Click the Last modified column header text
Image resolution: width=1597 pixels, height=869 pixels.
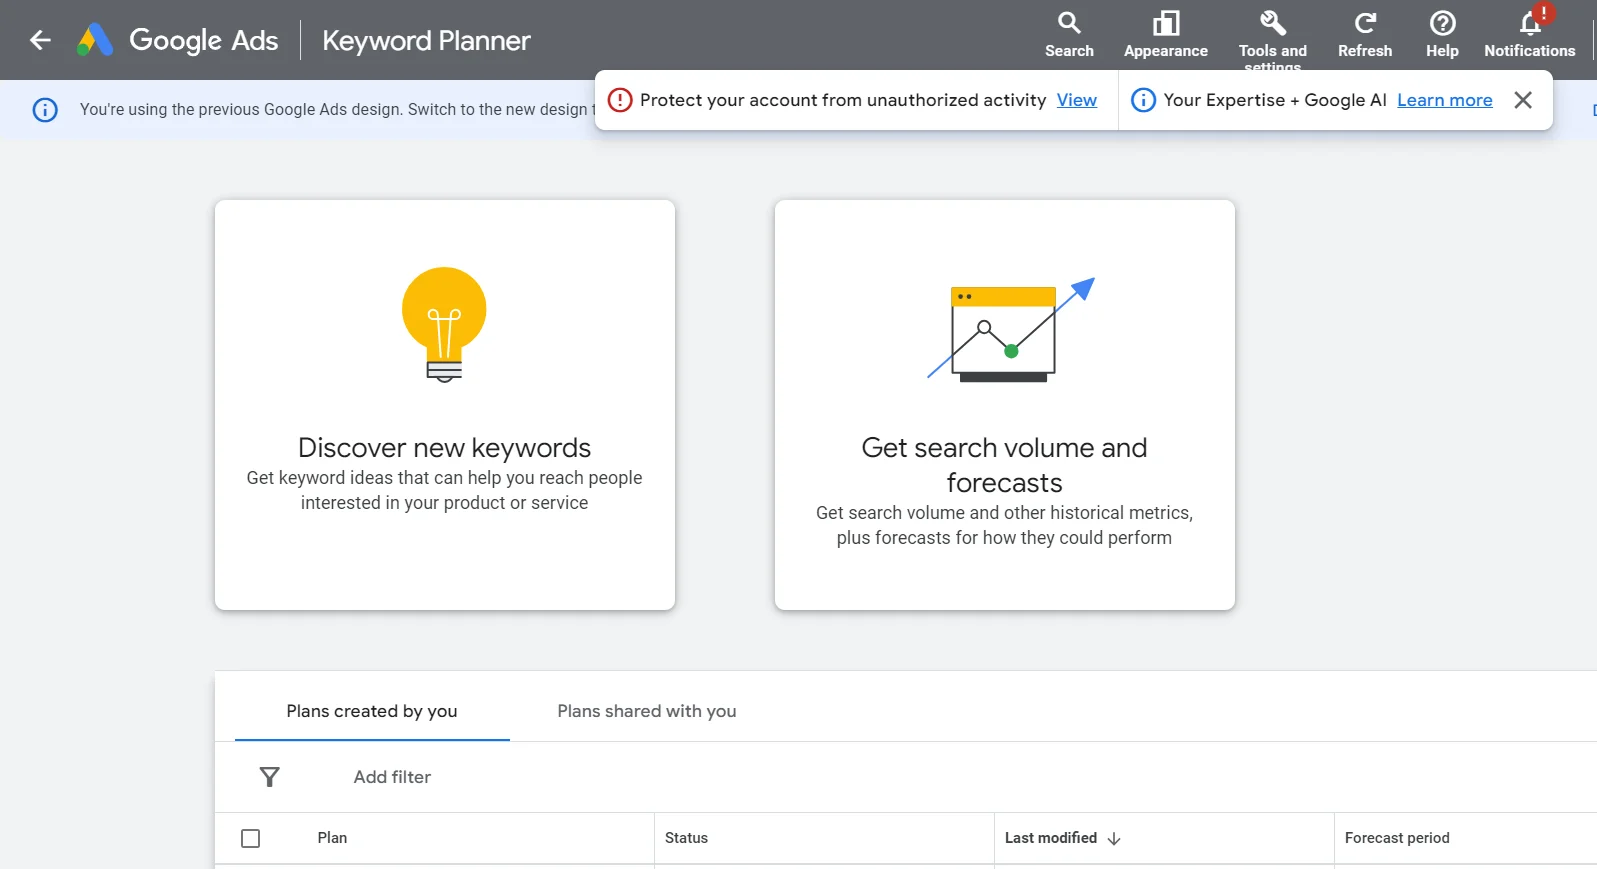click(x=1050, y=838)
